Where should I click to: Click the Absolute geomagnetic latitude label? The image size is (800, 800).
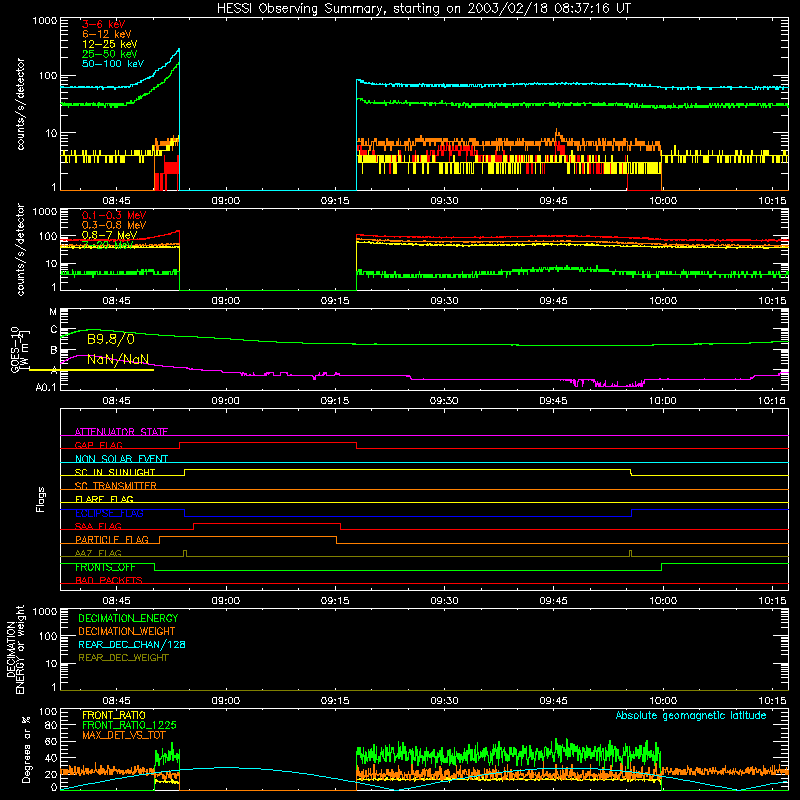(691, 715)
